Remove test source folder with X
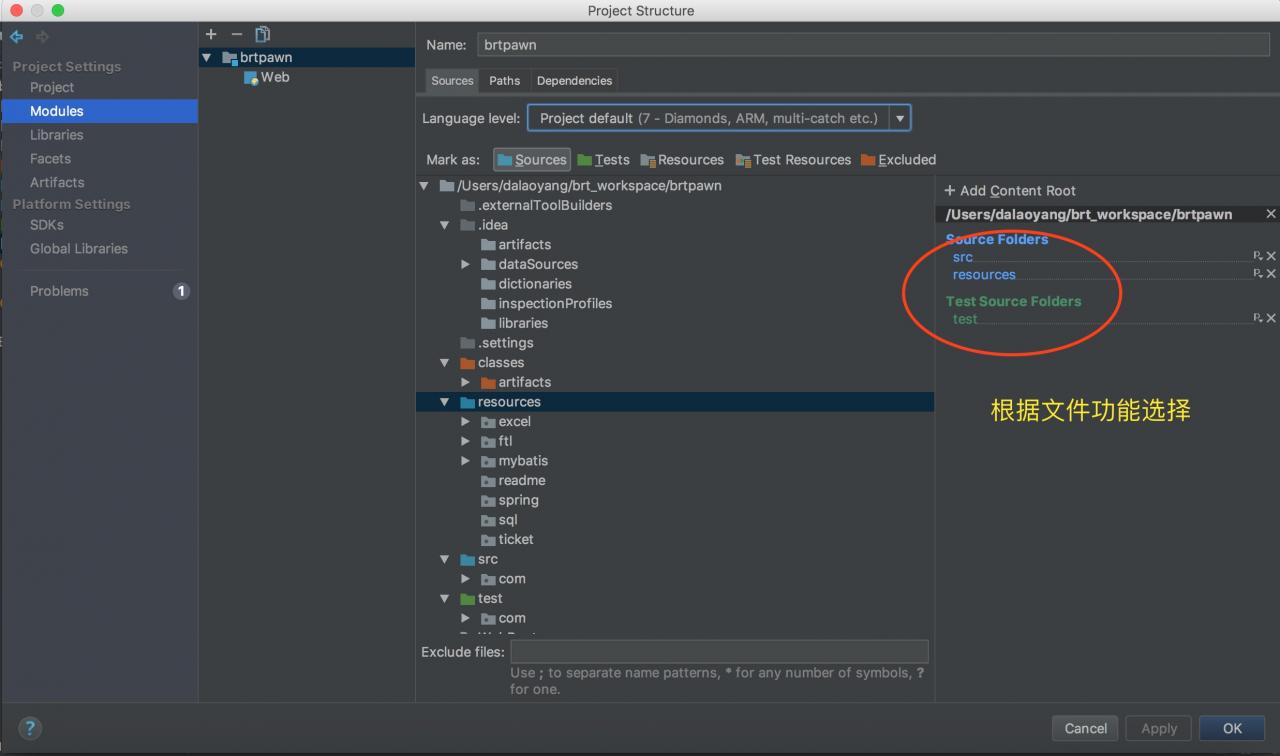This screenshot has width=1280, height=756. click(x=1271, y=318)
